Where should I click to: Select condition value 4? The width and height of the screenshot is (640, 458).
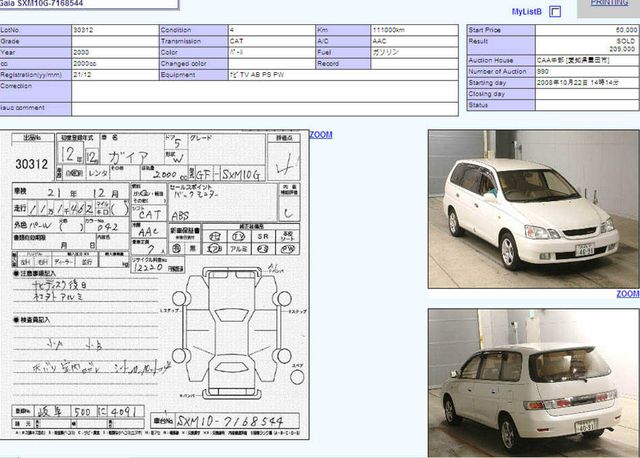click(x=232, y=30)
